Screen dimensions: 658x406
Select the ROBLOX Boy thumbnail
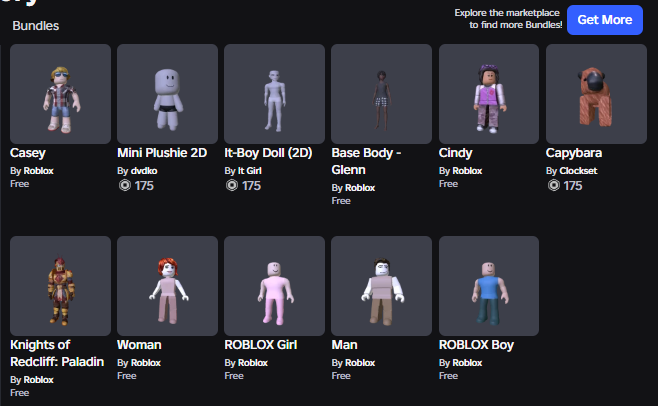(489, 286)
